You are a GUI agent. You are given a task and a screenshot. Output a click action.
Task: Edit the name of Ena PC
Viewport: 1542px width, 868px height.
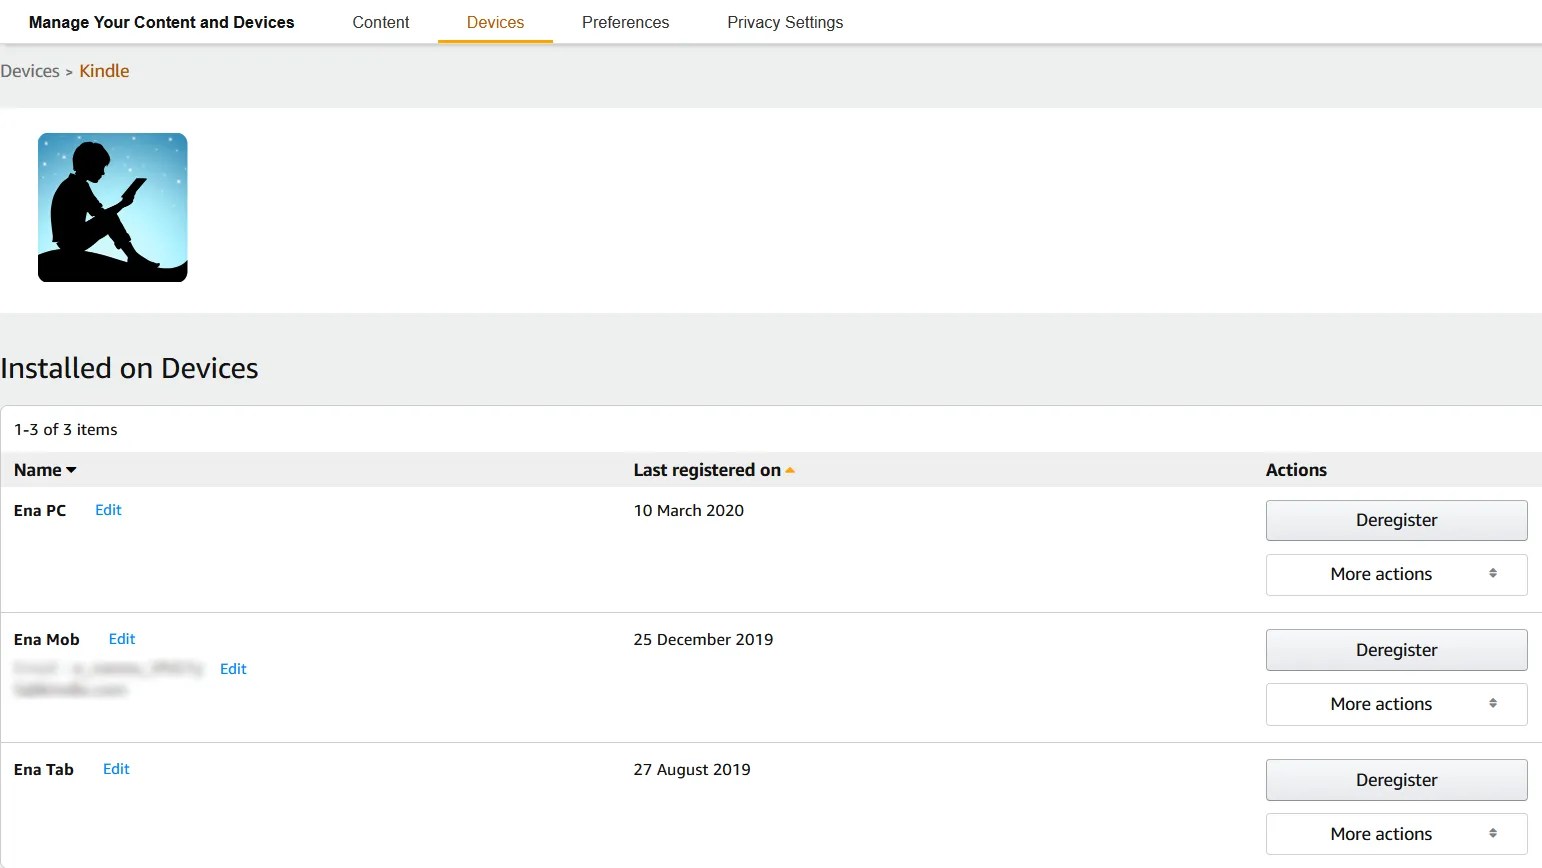[x=108, y=510]
